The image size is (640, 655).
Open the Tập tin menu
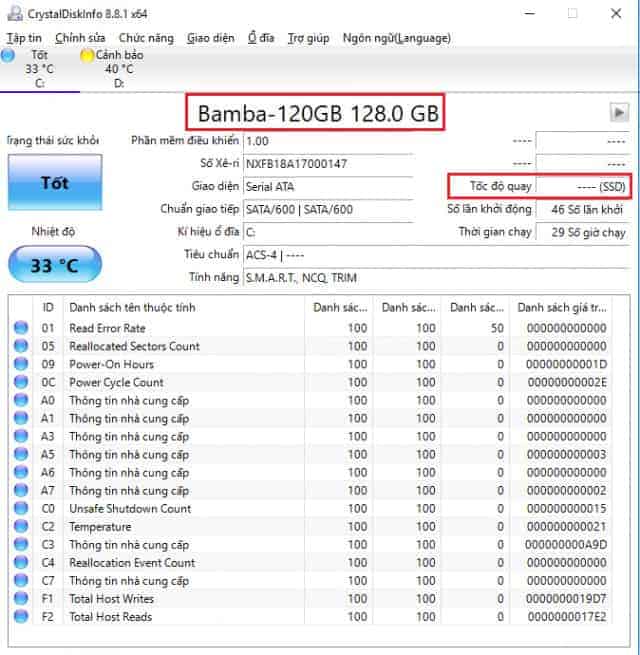coord(24,38)
